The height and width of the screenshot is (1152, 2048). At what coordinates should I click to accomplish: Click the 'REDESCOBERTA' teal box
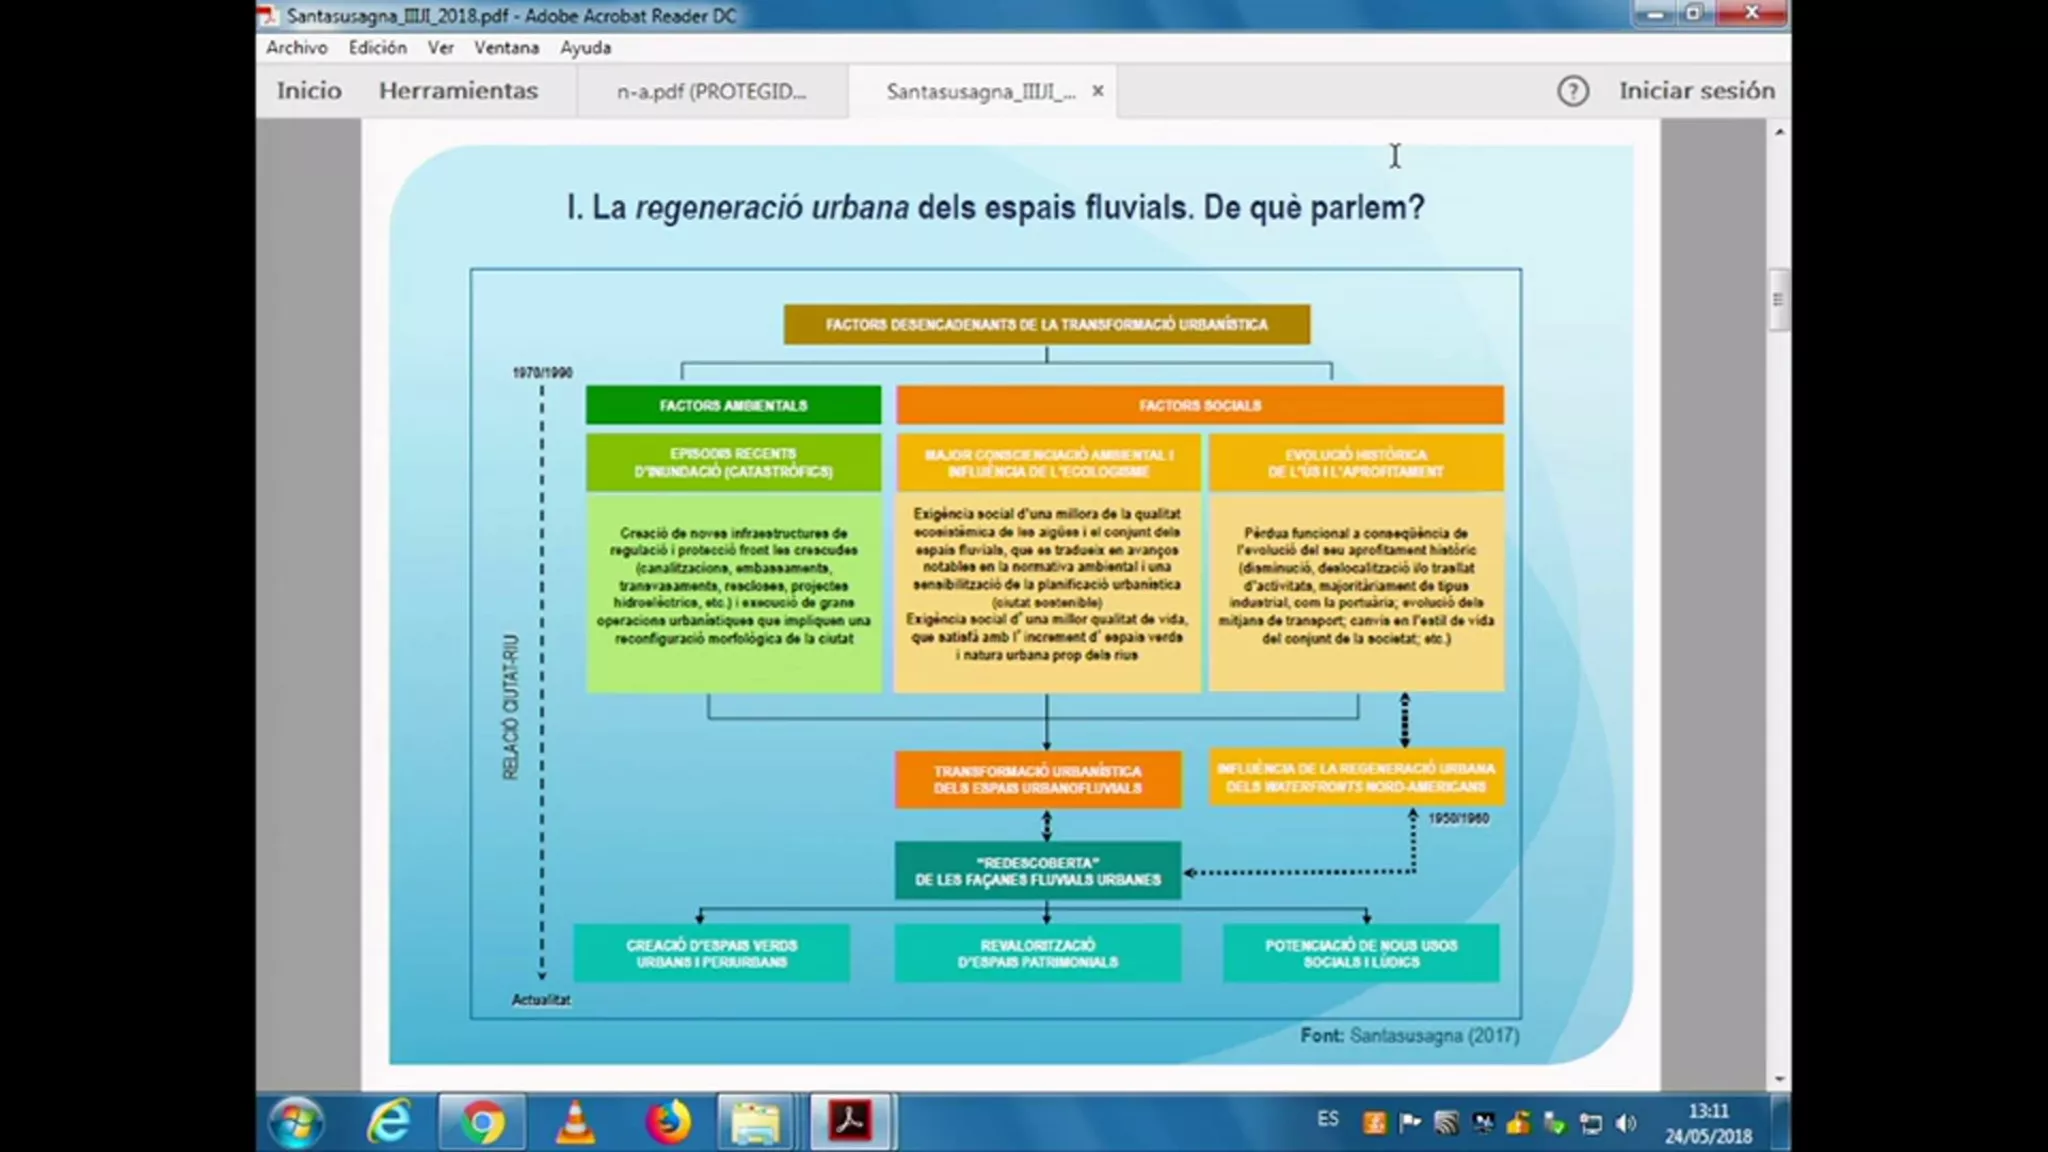click(x=1038, y=871)
